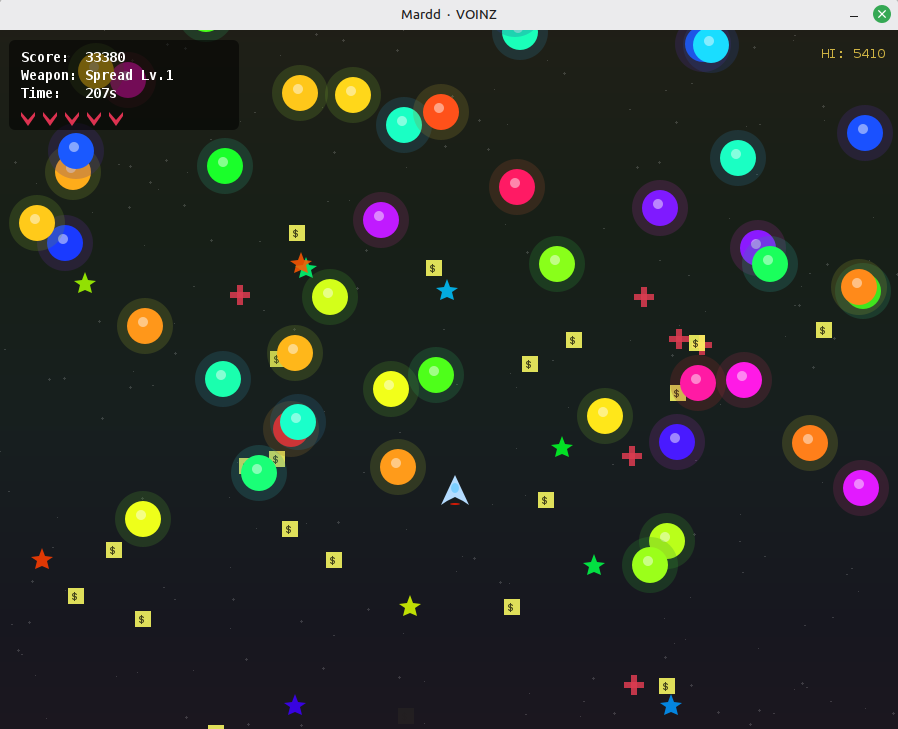Click the cyan star beside the coin
The height and width of the screenshot is (729, 898).
[447, 291]
